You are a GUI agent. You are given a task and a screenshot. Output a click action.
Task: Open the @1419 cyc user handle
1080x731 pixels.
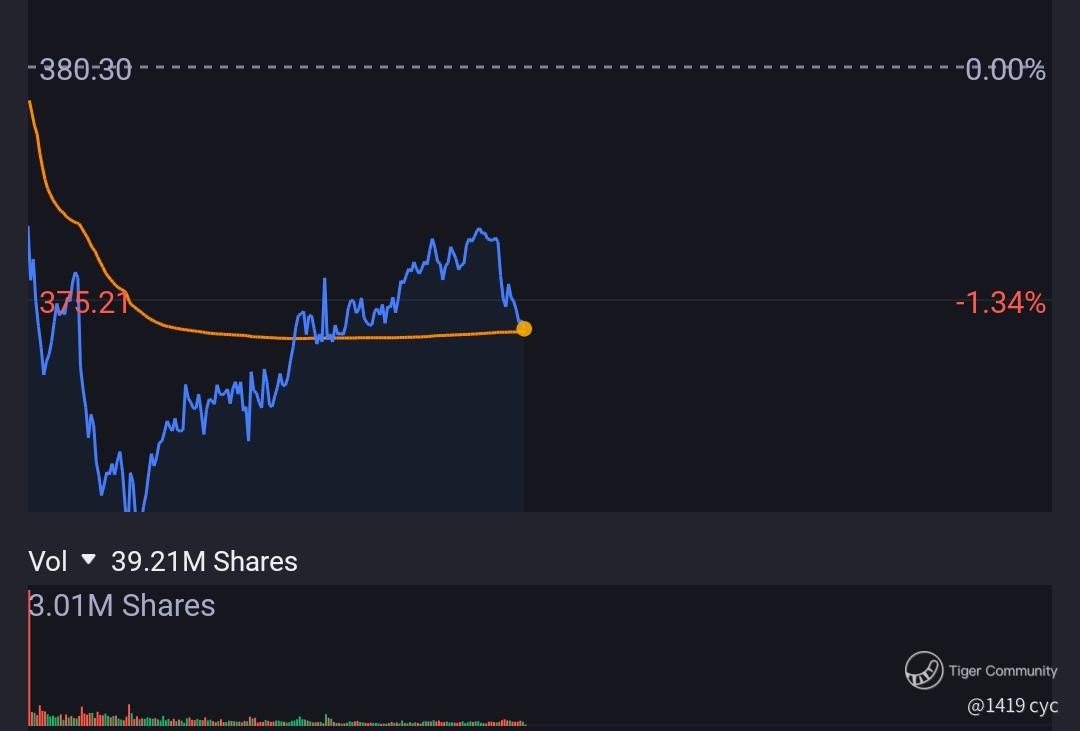(x=1012, y=706)
